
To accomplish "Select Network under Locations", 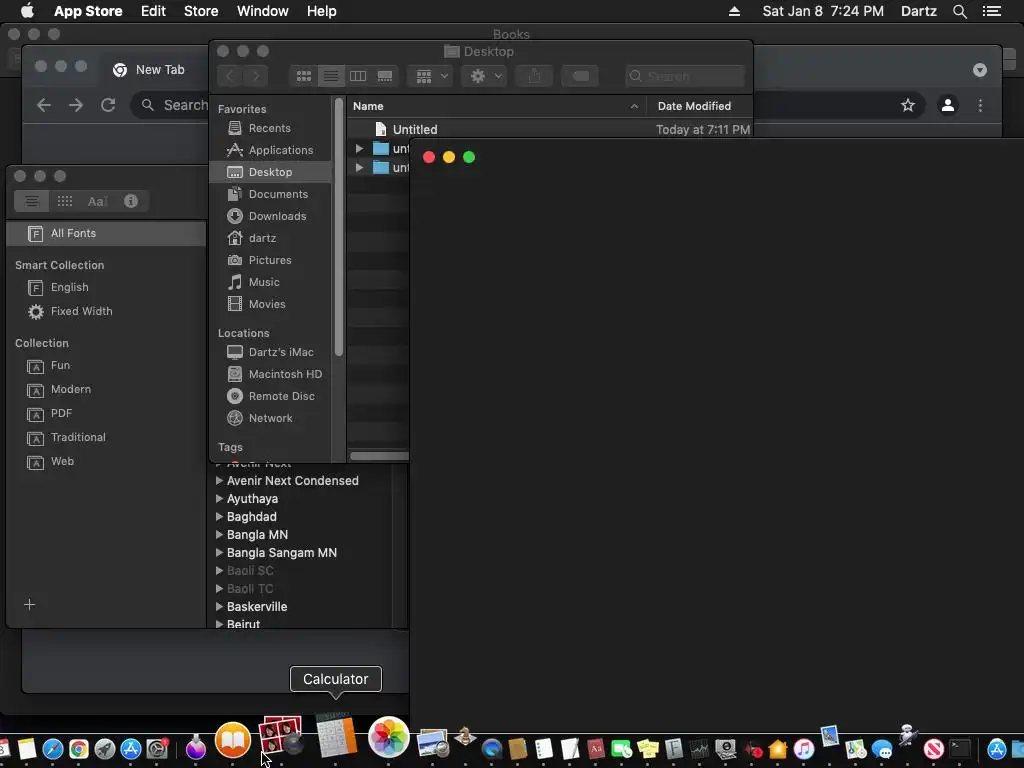I will click(x=269, y=418).
